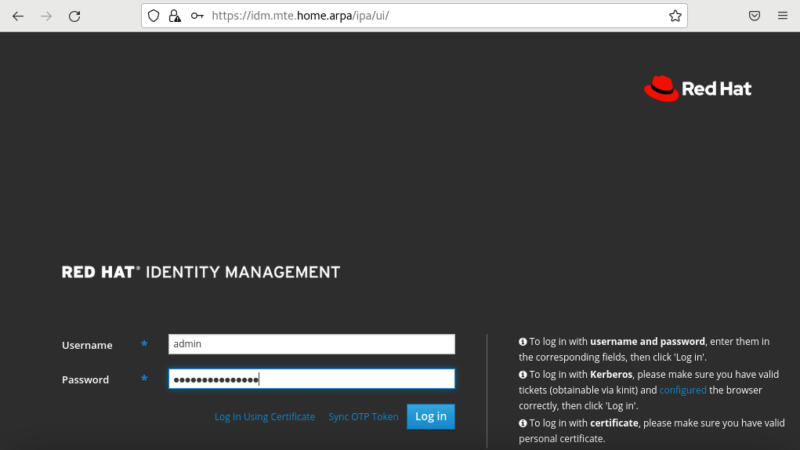Click info icon beside Kerberos hint
Viewport: 800px width, 450px height.
522,374
